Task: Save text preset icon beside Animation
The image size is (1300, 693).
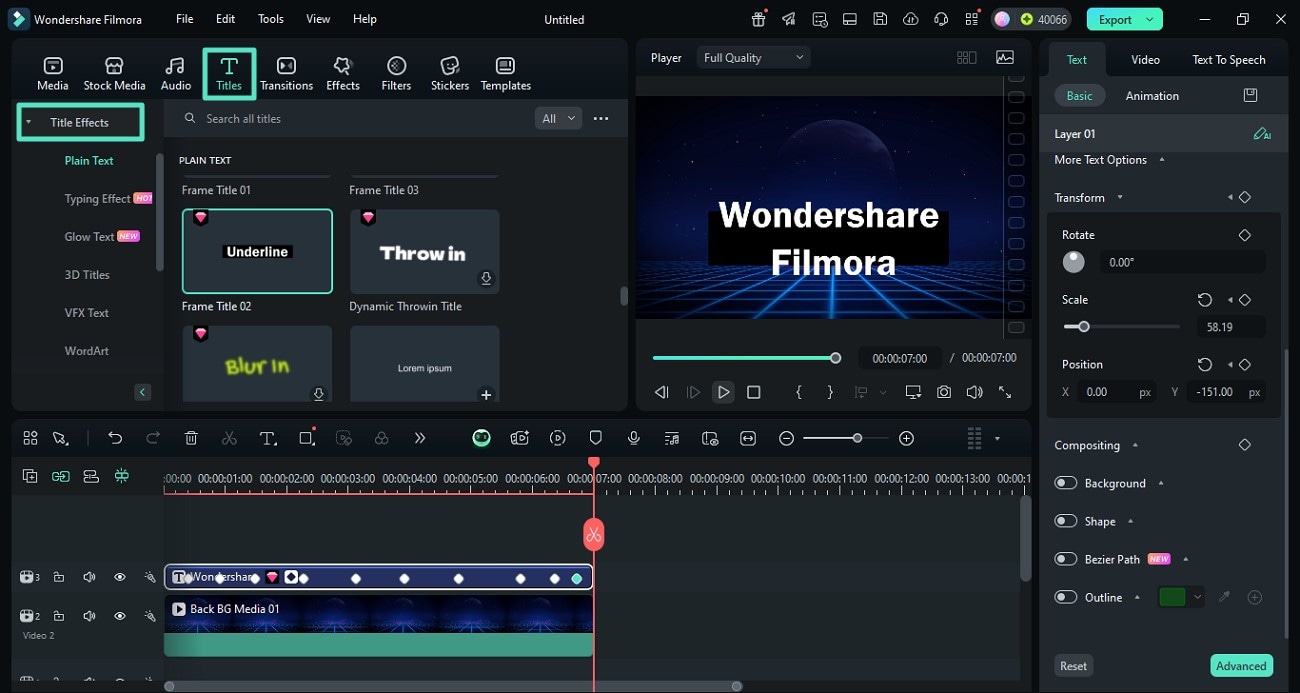Action: coord(1250,95)
